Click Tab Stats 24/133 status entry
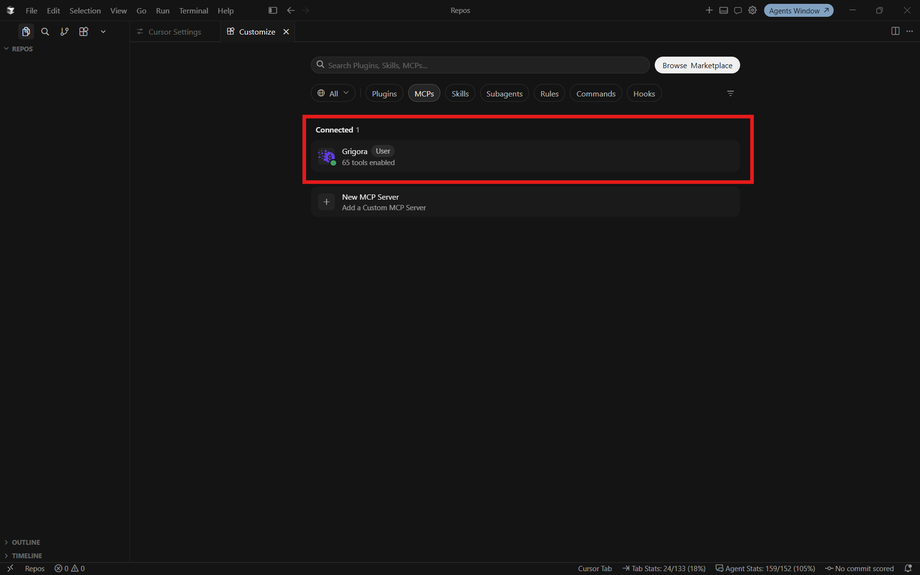The height and width of the screenshot is (575, 920). click(664, 569)
